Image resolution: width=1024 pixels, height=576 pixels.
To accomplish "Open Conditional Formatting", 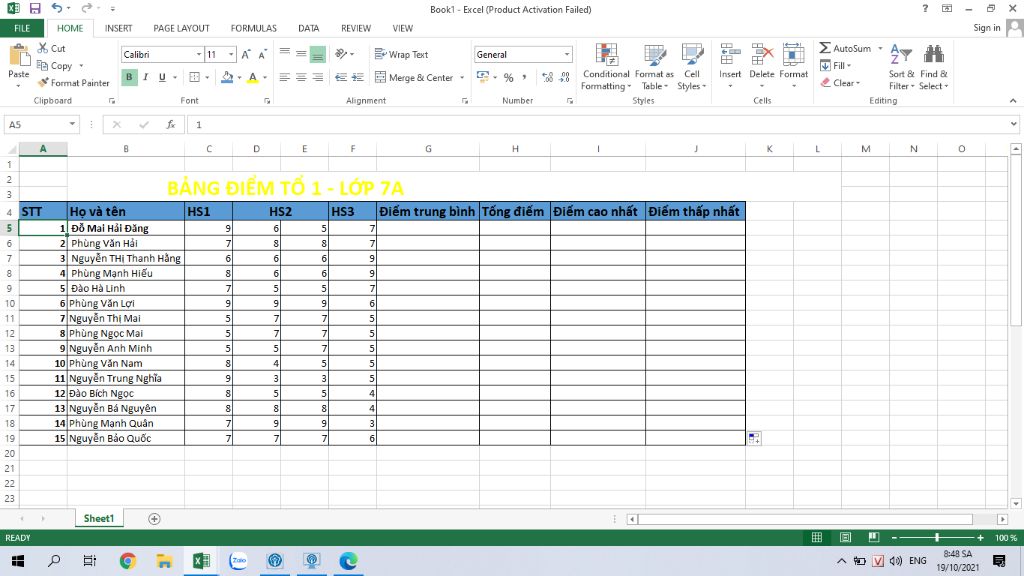I will (x=606, y=67).
